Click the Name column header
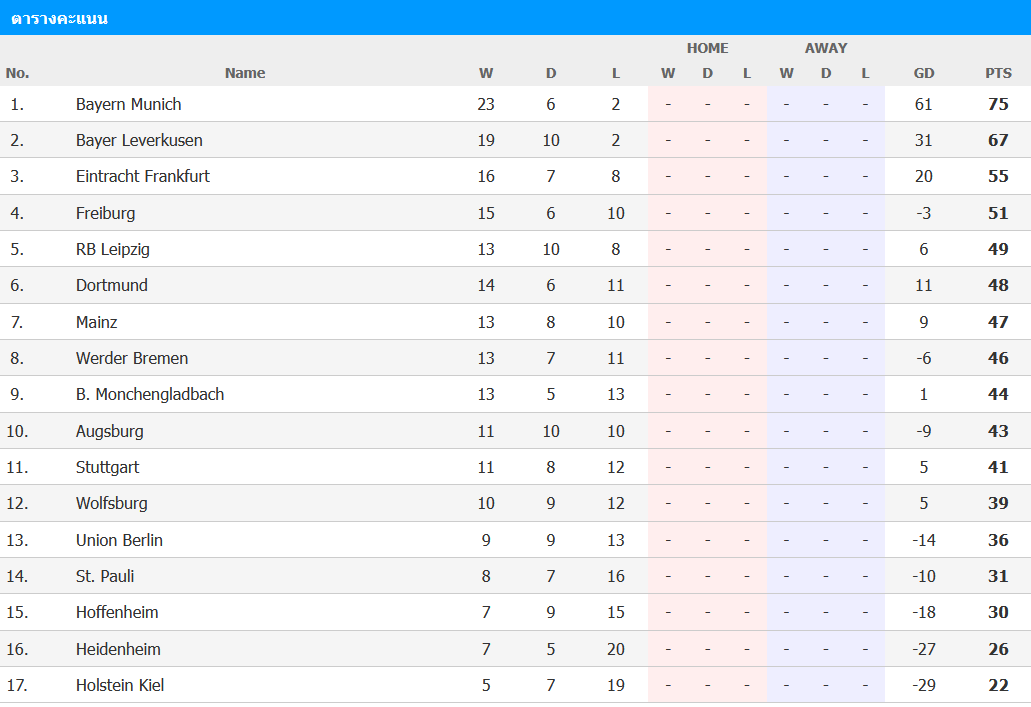 [245, 73]
